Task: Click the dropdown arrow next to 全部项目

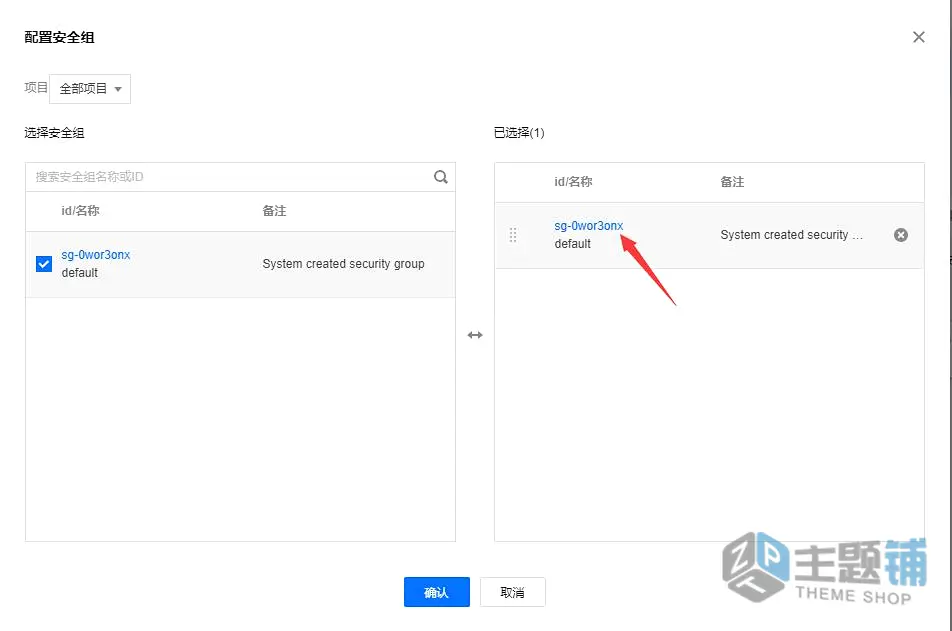Action: (x=118, y=89)
